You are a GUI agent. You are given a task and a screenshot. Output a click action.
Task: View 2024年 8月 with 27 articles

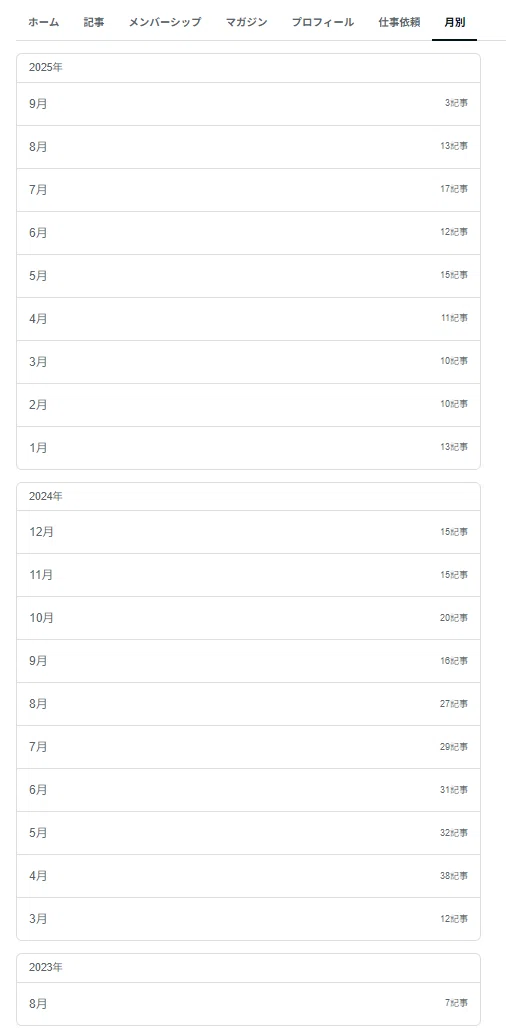248,704
